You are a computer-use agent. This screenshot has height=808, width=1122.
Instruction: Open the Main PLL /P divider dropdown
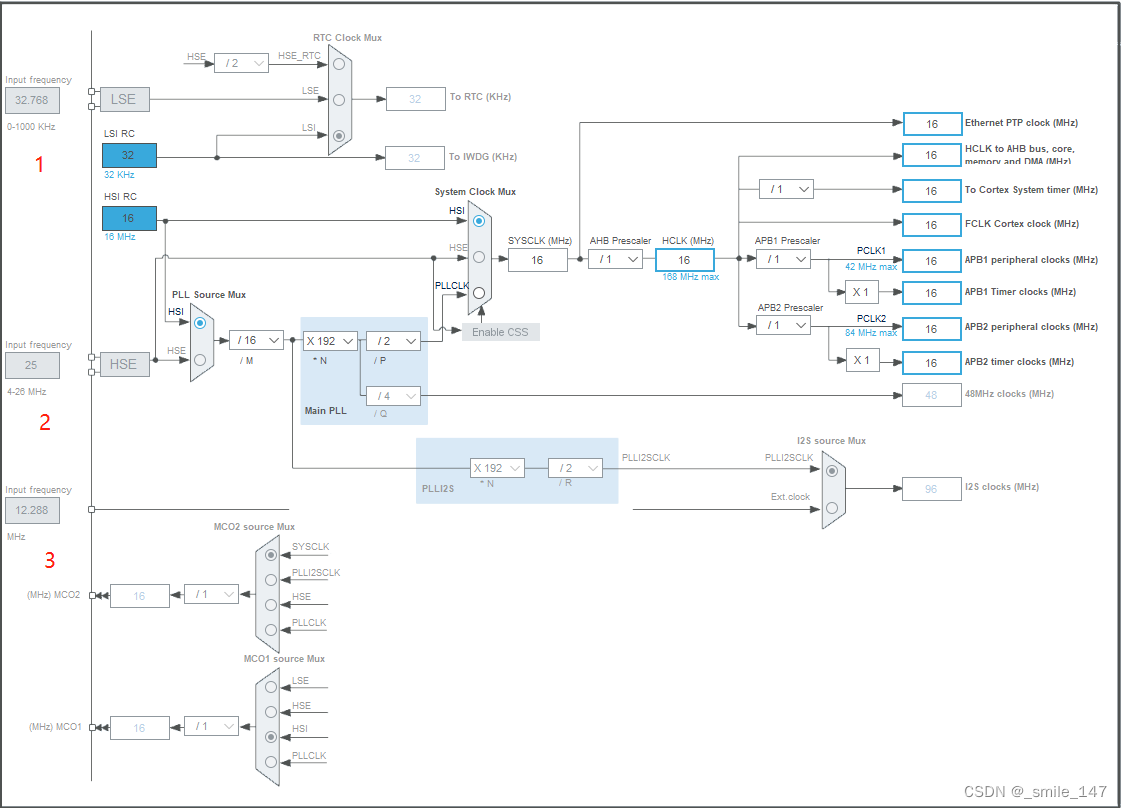click(393, 340)
